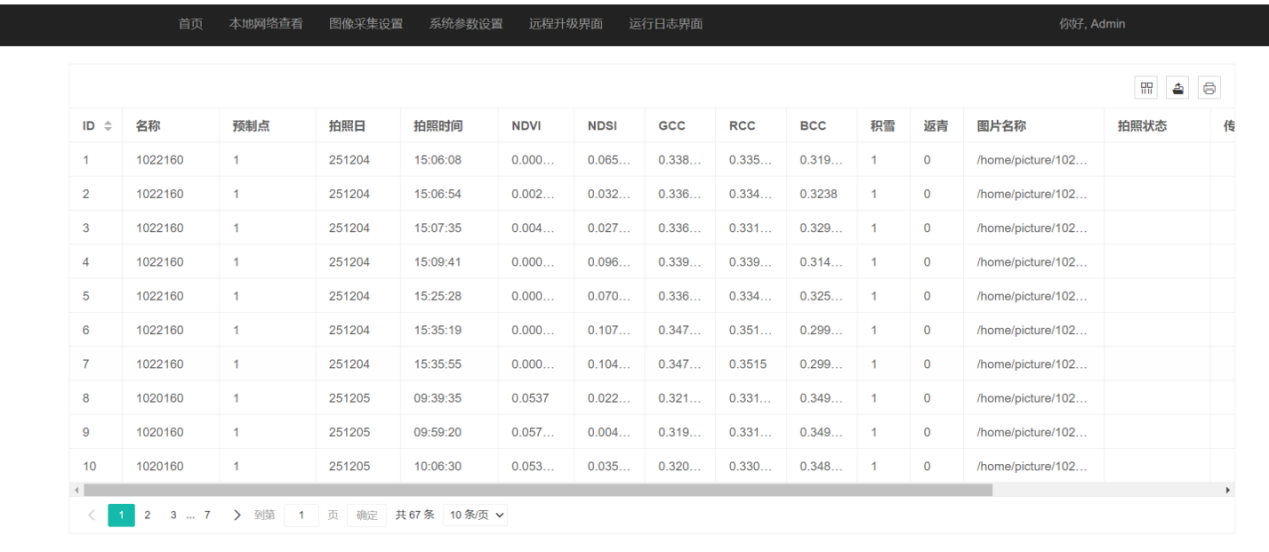Sort table by the ID column arrows
This screenshot has width=1269, height=552.
tap(108, 126)
